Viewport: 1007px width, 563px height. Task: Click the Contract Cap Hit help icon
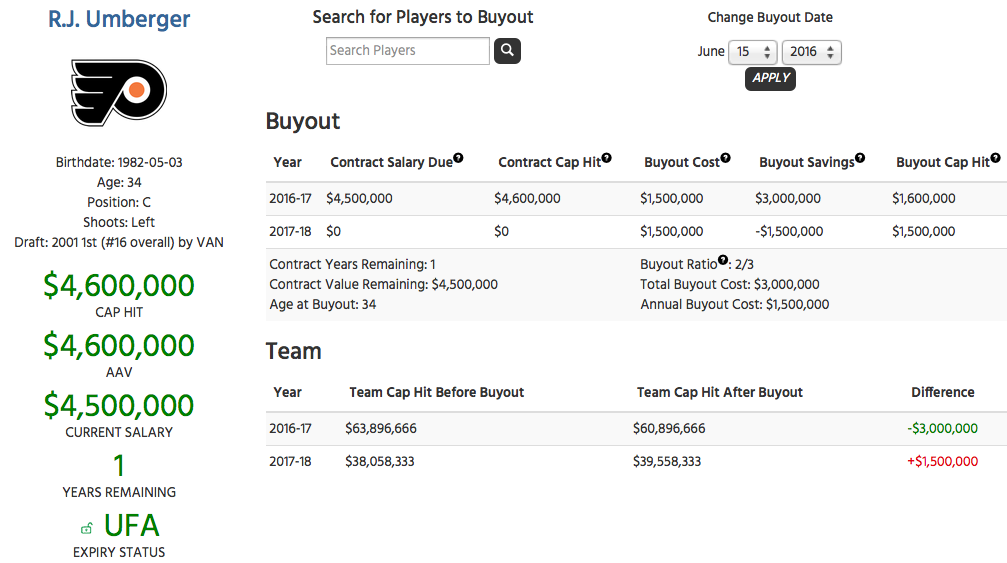[606, 158]
